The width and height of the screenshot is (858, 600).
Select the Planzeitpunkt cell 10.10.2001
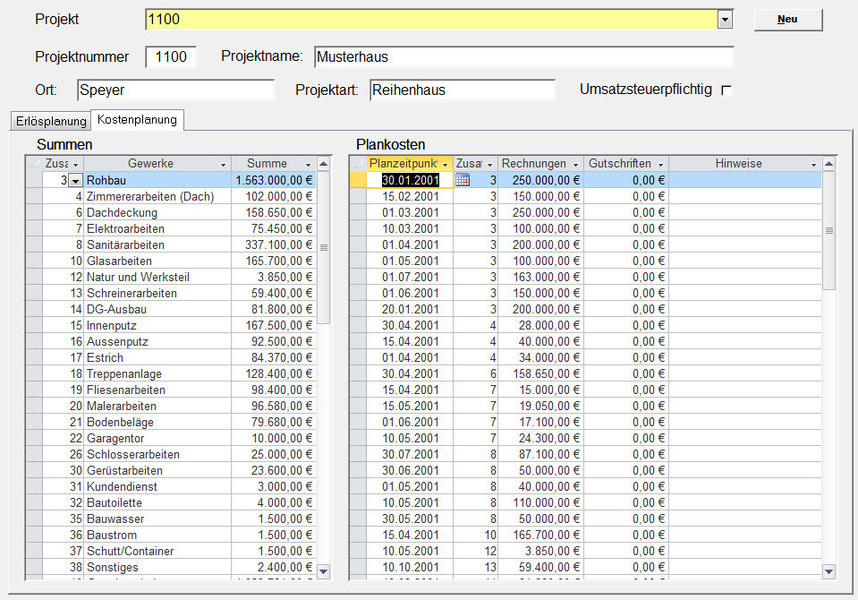pos(410,568)
